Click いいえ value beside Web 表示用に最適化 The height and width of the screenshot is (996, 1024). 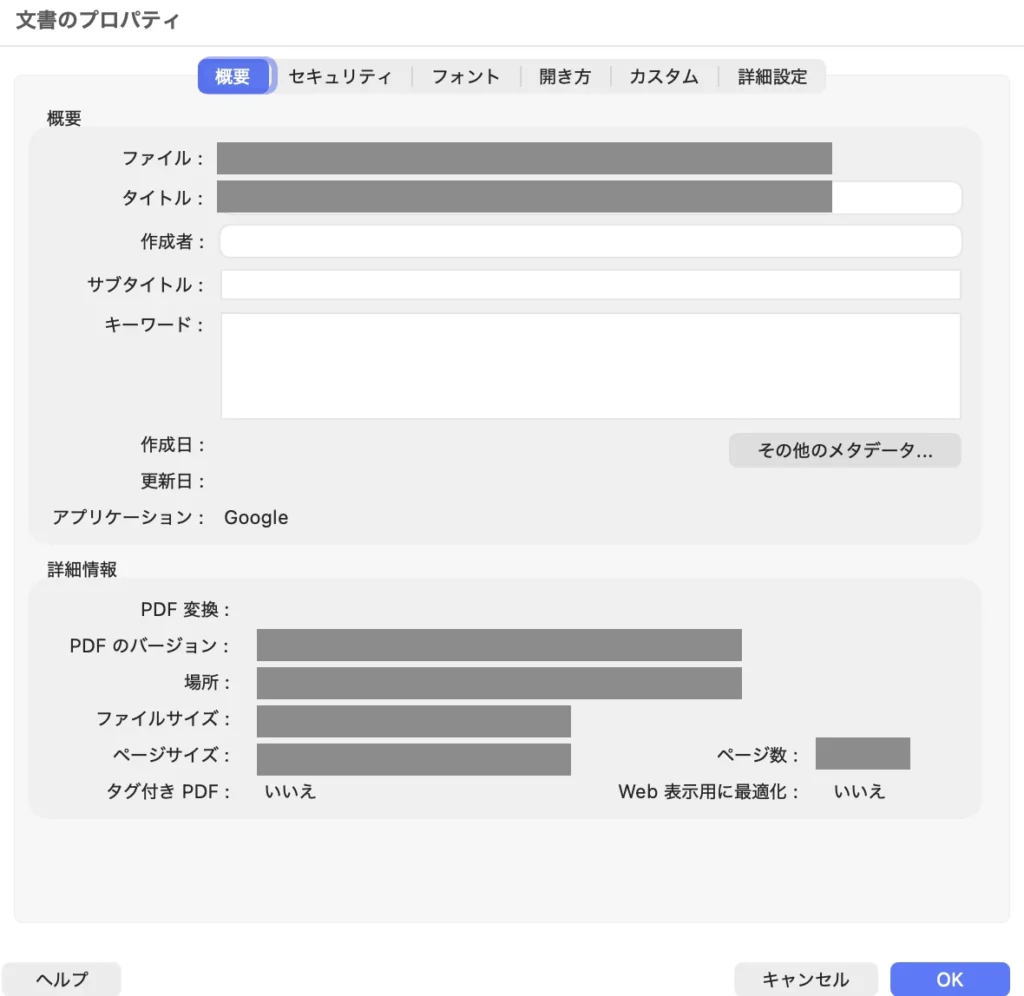(859, 792)
